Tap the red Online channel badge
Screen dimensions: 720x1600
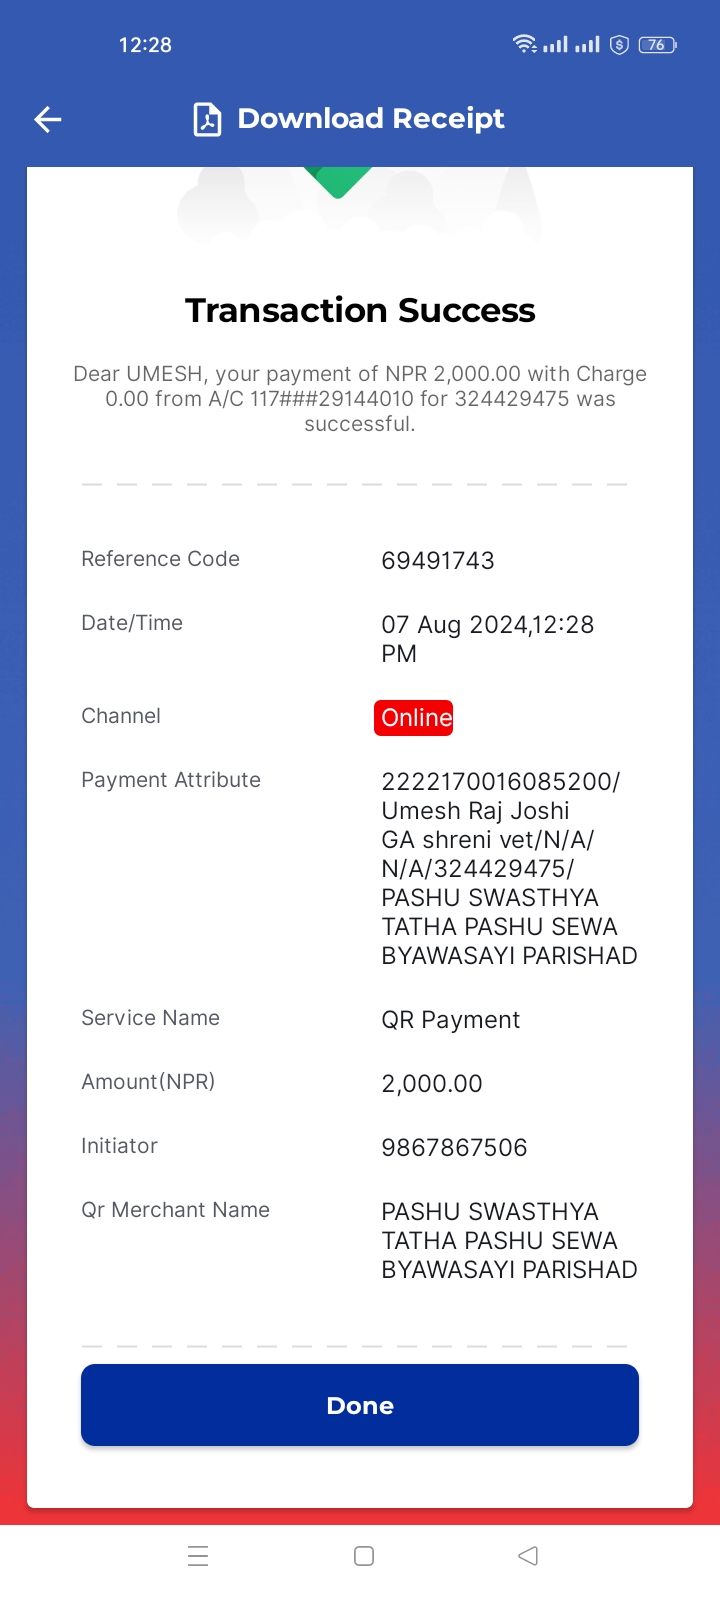(414, 718)
